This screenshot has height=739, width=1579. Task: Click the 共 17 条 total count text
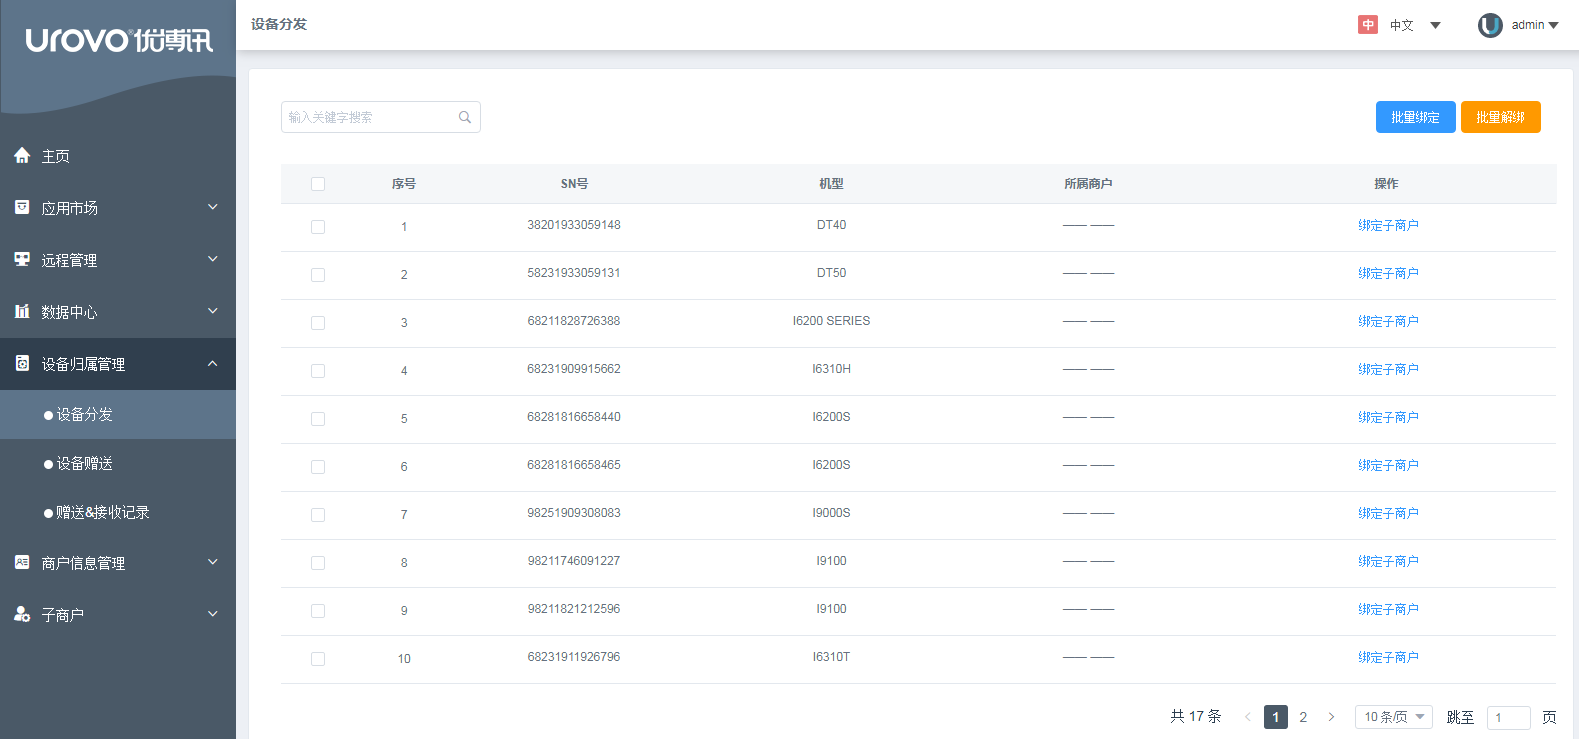pyautogui.click(x=1196, y=716)
